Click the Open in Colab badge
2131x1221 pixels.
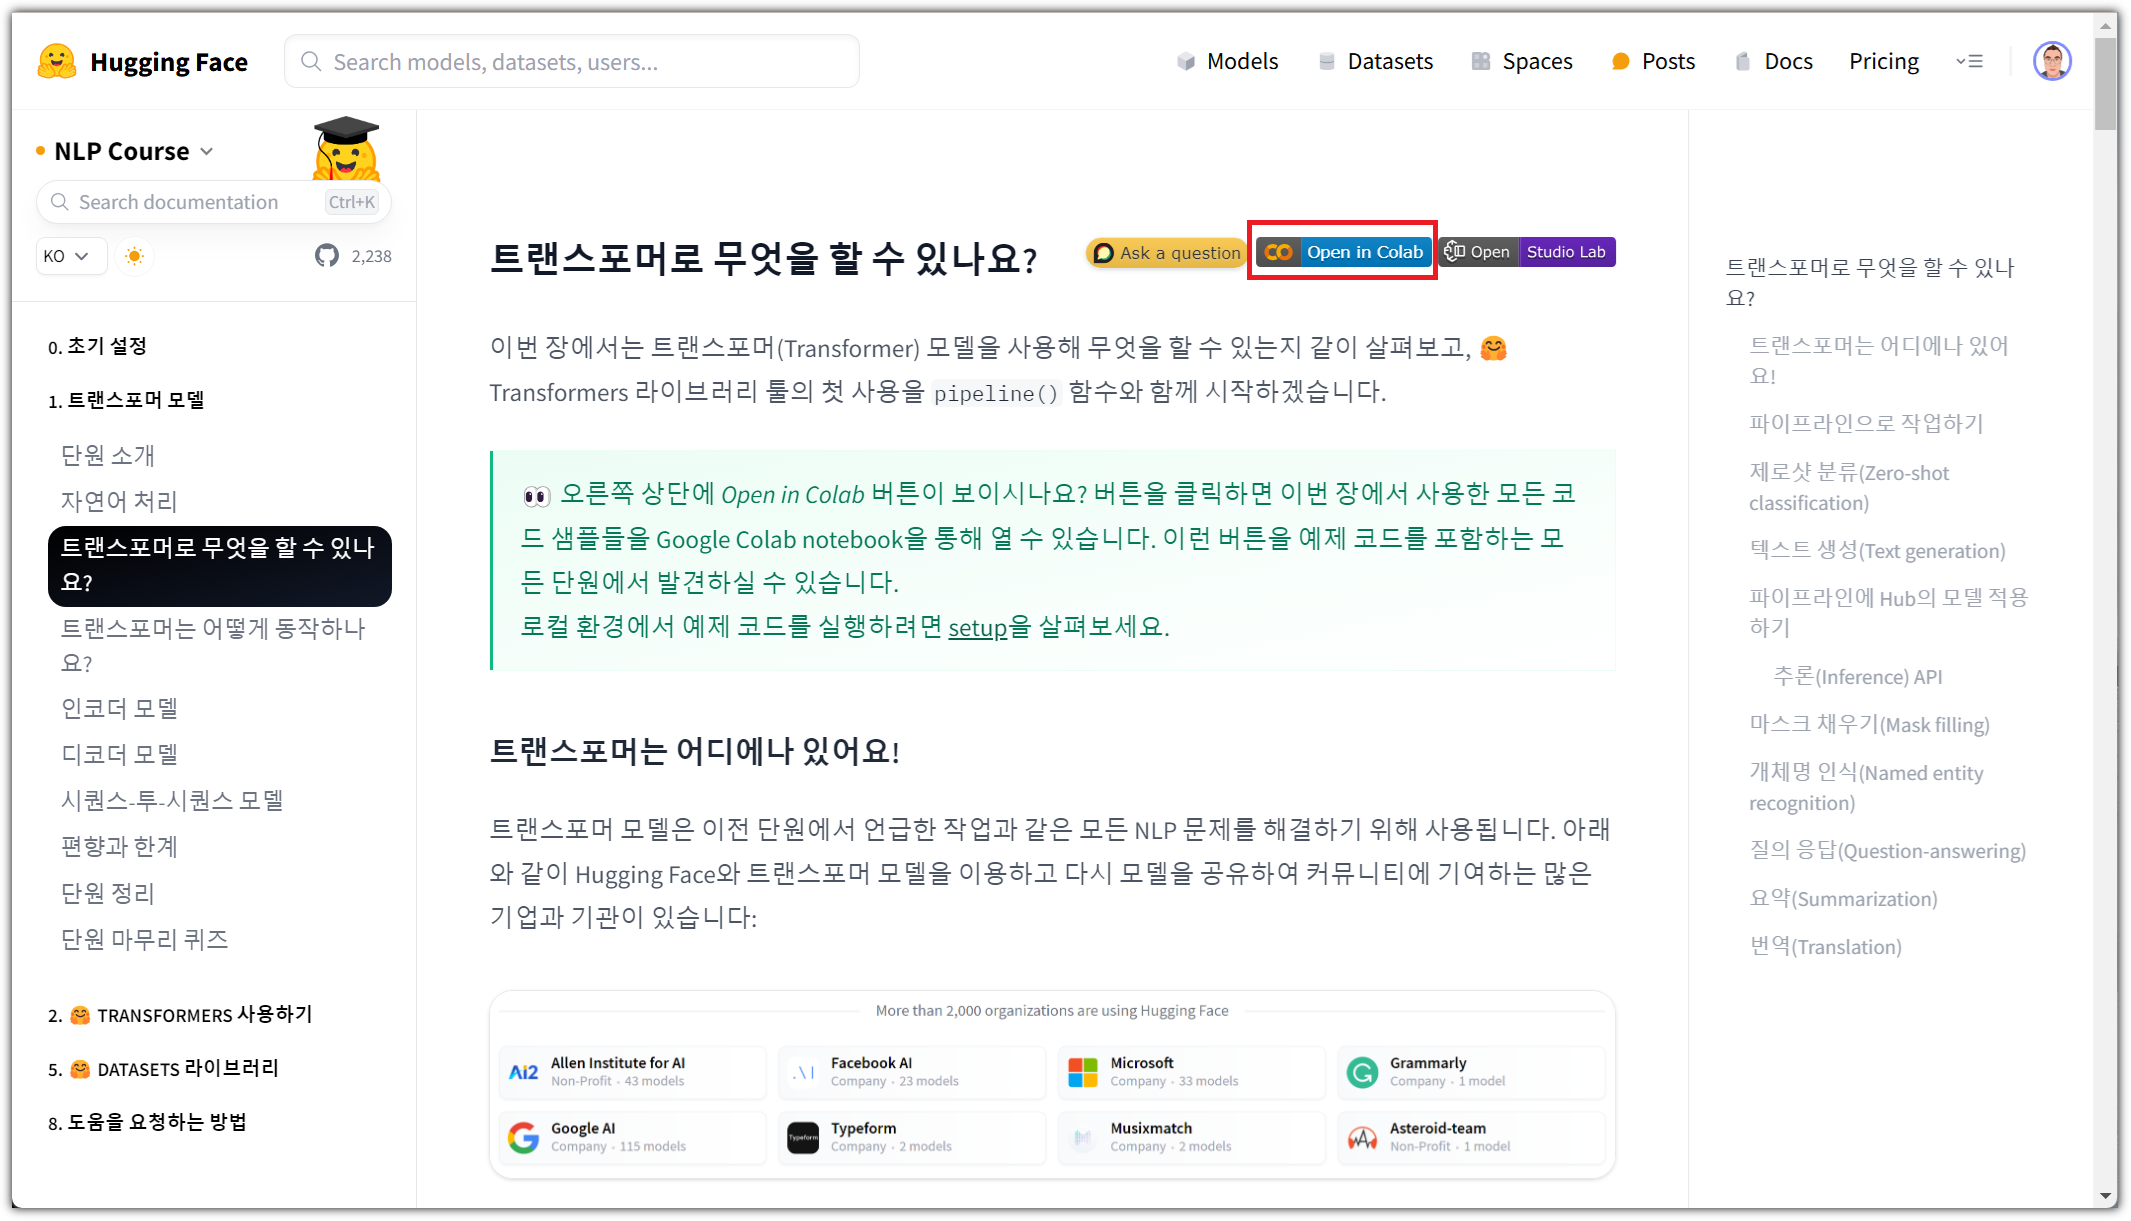[1342, 252]
